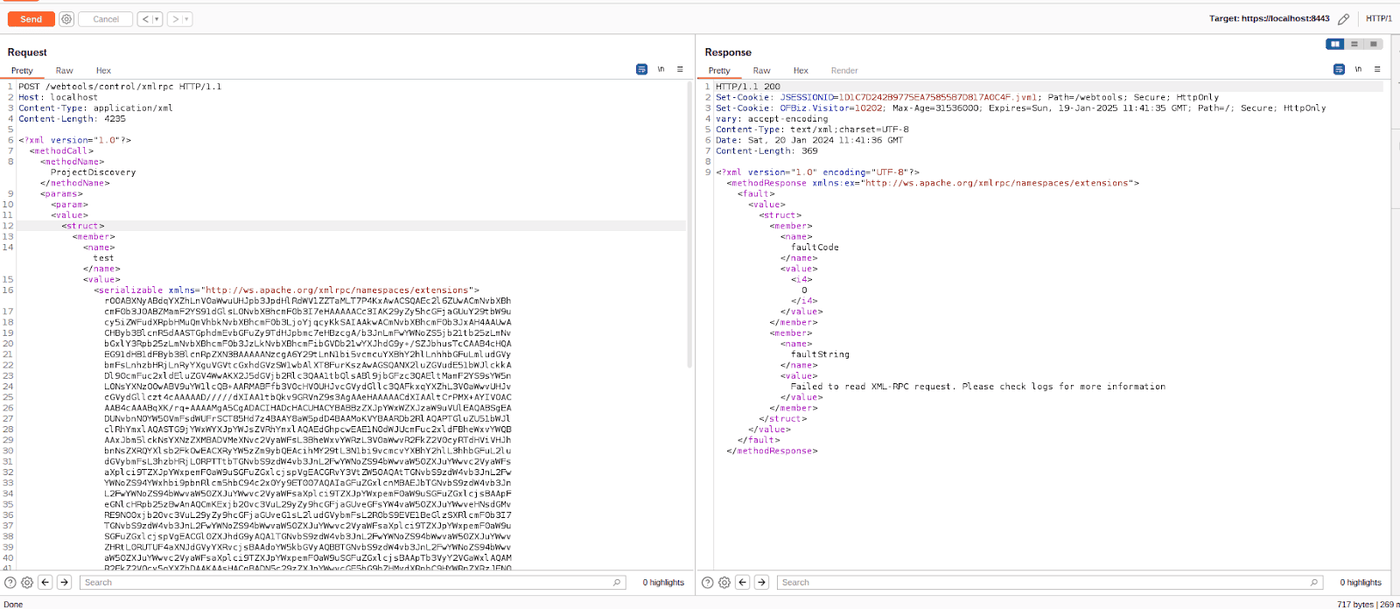Select the Response Pretty tab
Screen dimensions: 1400x609
tap(719, 70)
